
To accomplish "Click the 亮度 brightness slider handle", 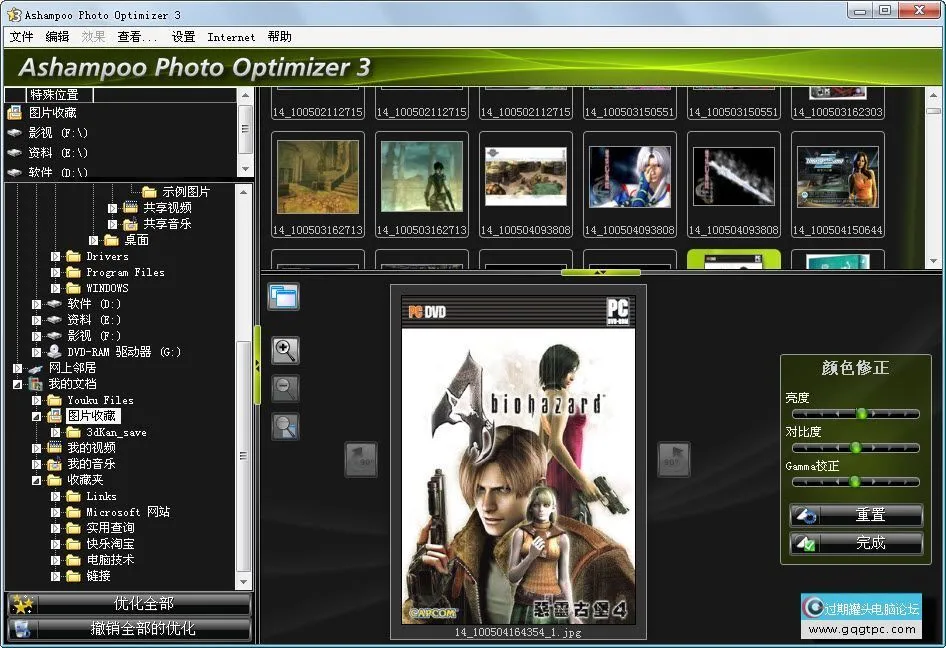I will [x=861, y=413].
